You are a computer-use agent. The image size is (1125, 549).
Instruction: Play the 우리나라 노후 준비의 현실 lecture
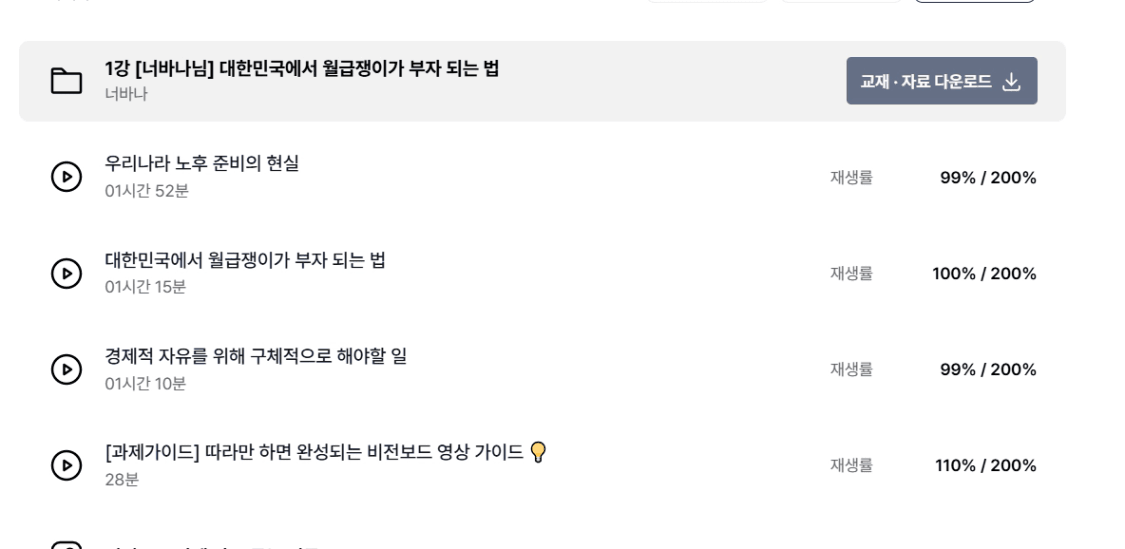point(66,177)
